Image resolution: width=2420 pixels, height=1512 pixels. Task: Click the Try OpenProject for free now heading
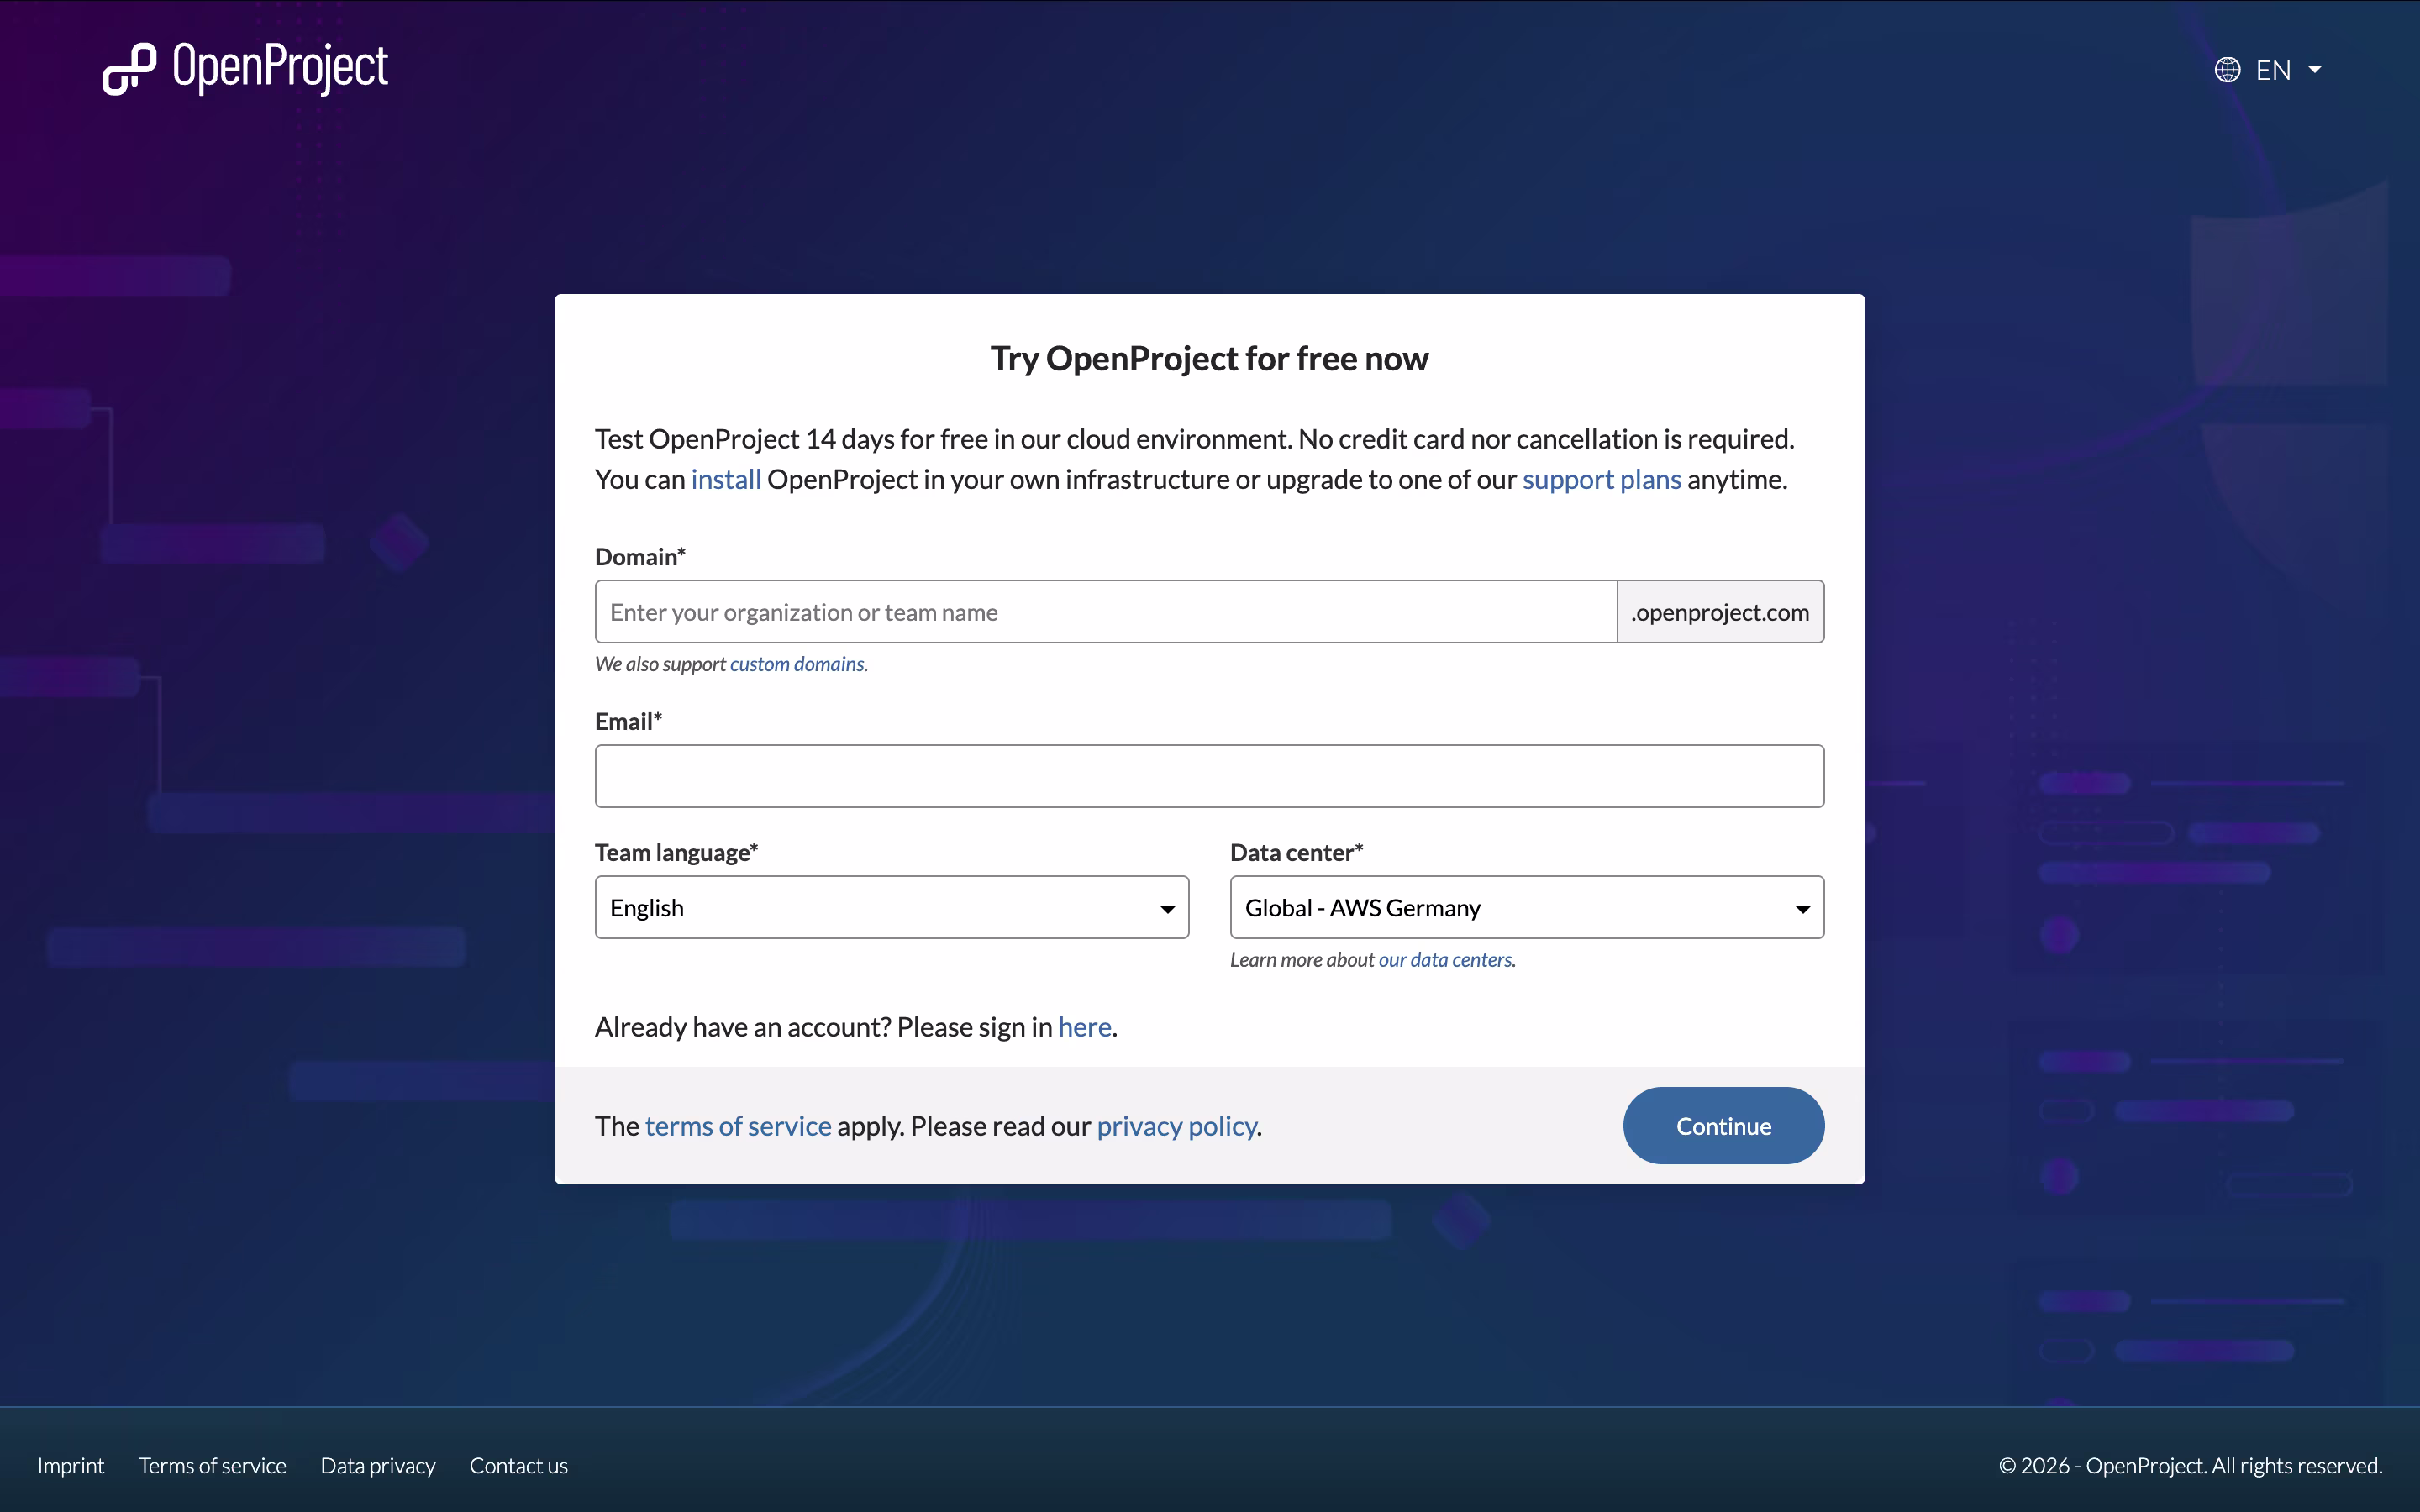[x=1209, y=358]
